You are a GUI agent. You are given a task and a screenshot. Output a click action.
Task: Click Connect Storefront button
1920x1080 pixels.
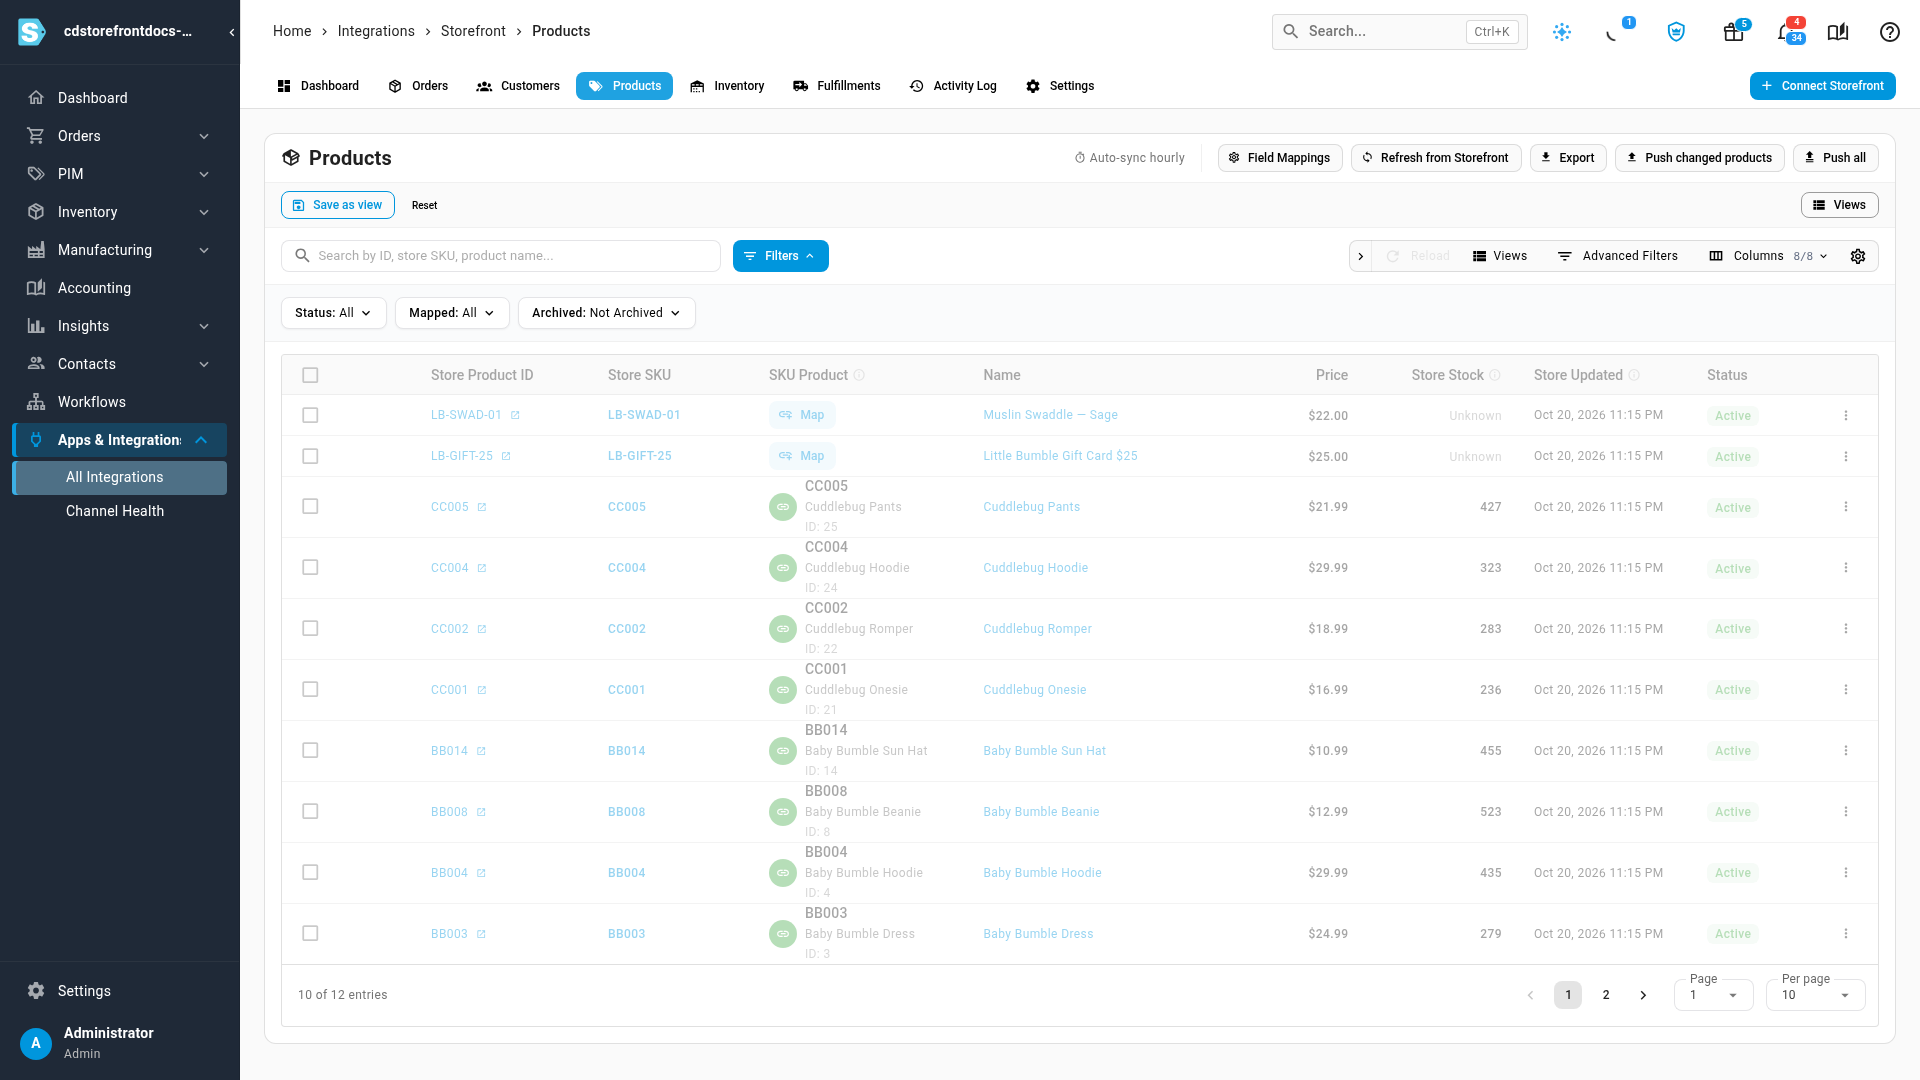[x=1822, y=86]
